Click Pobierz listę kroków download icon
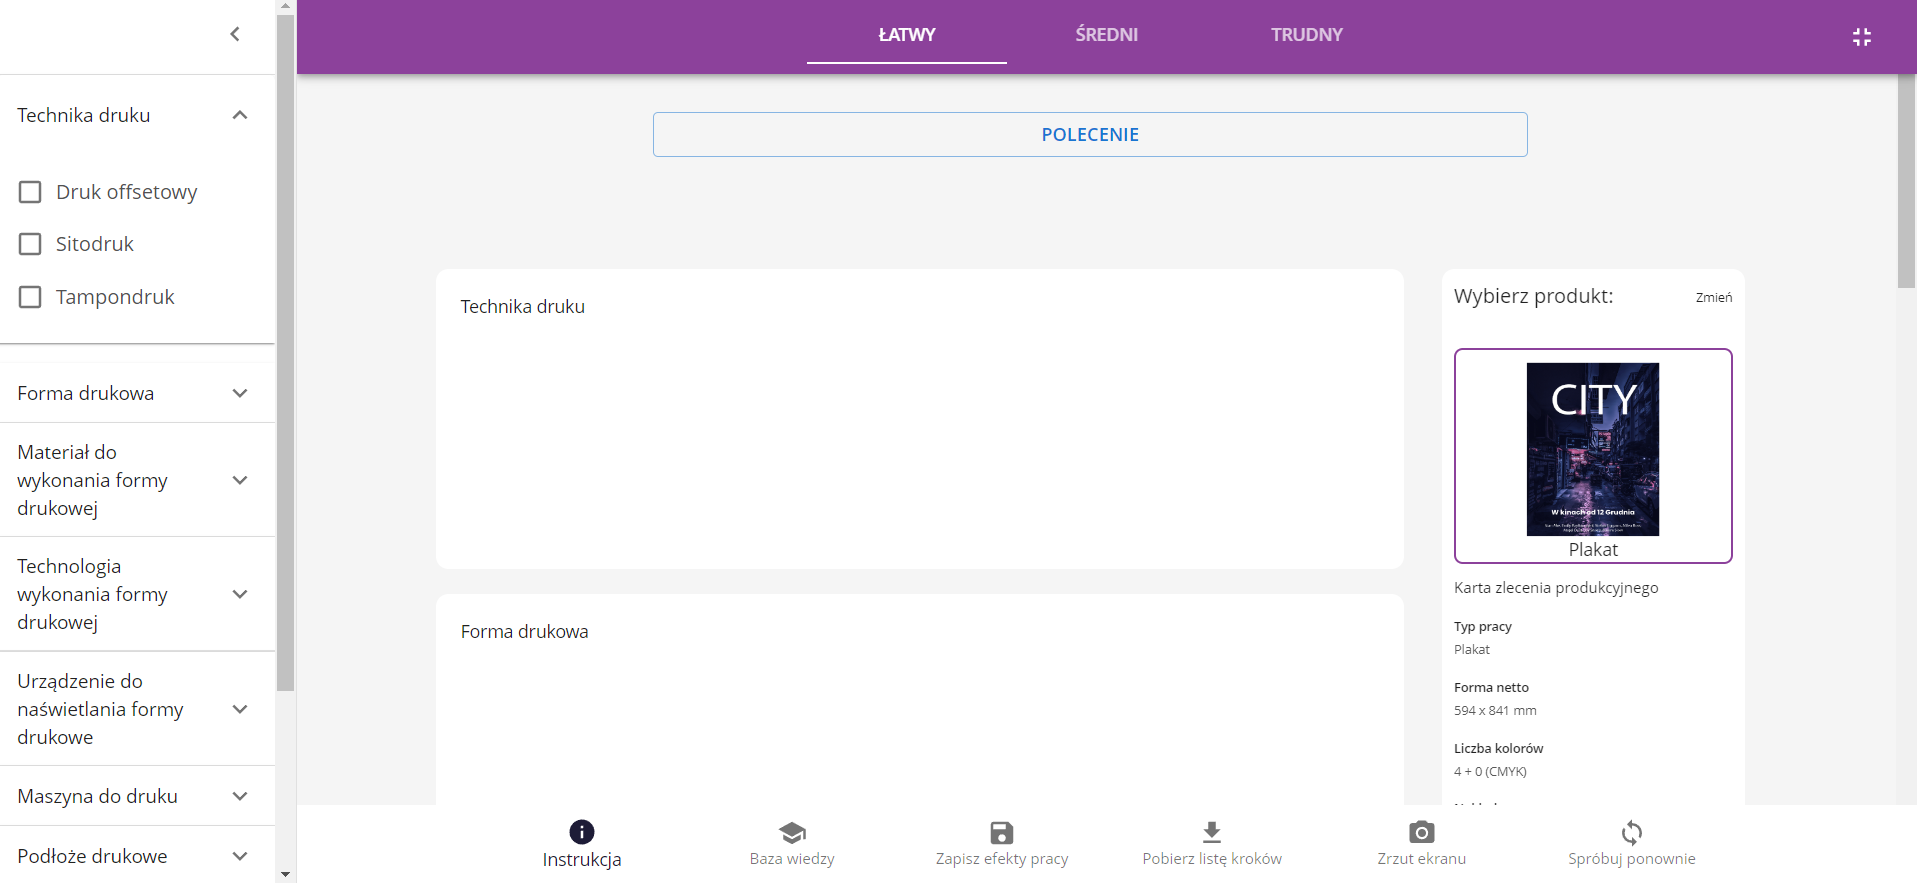 pyautogui.click(x=1211, y=832)
